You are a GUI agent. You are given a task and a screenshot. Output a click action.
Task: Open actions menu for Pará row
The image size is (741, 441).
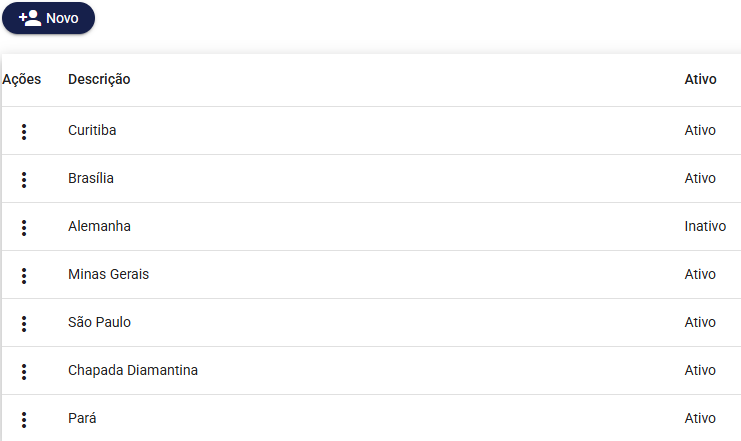(24, 419)
